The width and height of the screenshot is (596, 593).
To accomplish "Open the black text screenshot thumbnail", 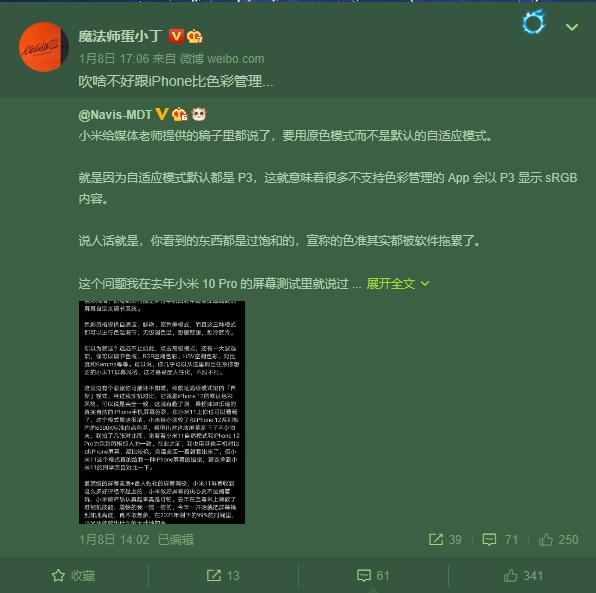I will coord(162,412).
